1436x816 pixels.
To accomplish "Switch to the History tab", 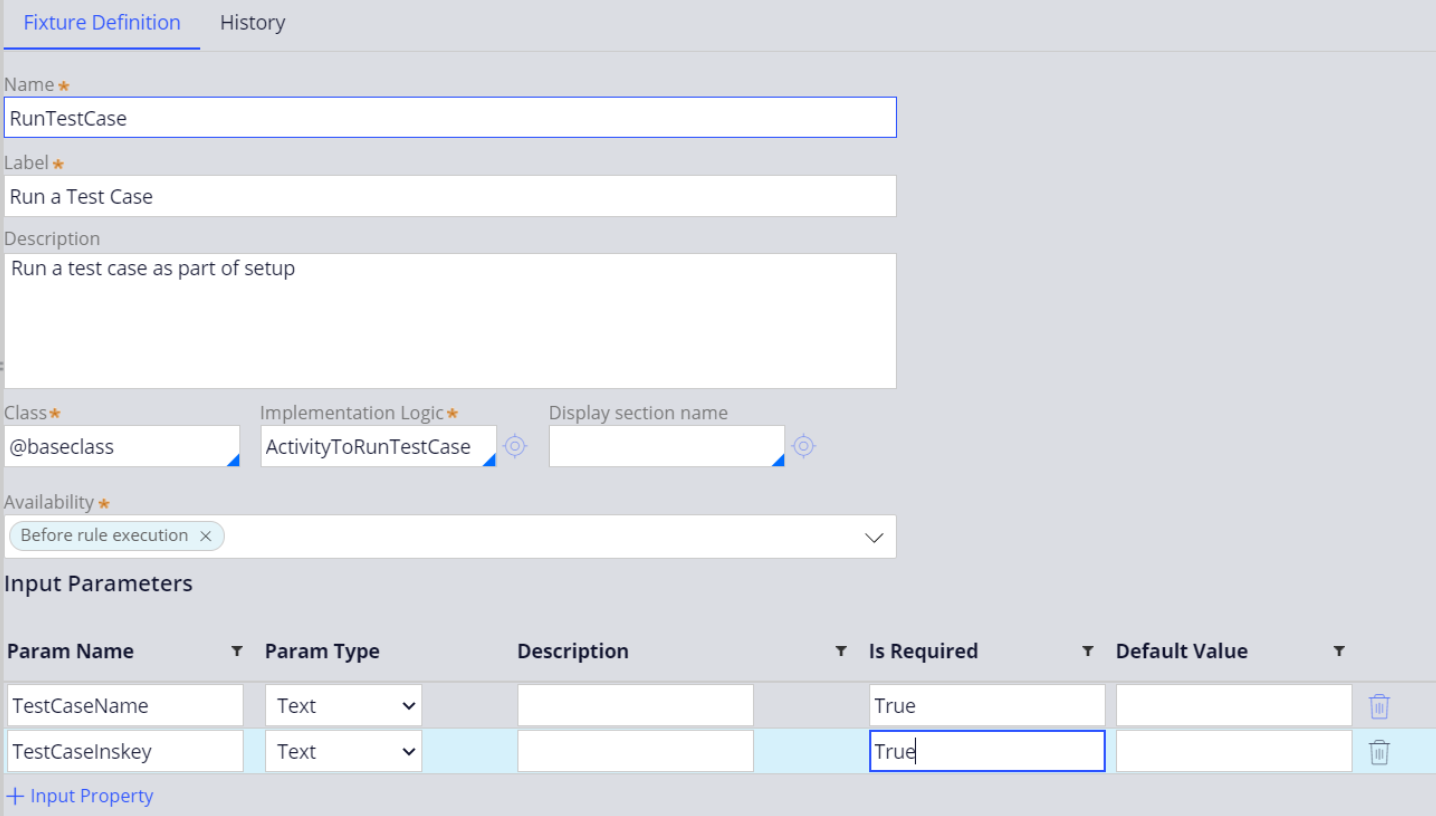I will 252,23.
